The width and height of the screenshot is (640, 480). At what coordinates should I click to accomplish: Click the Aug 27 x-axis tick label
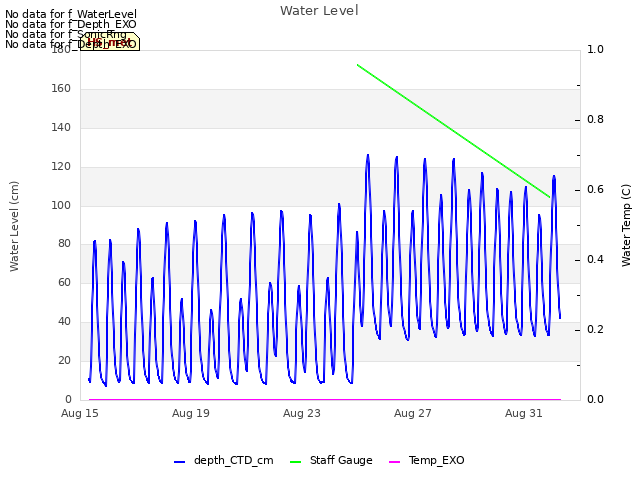pos(413,413)
